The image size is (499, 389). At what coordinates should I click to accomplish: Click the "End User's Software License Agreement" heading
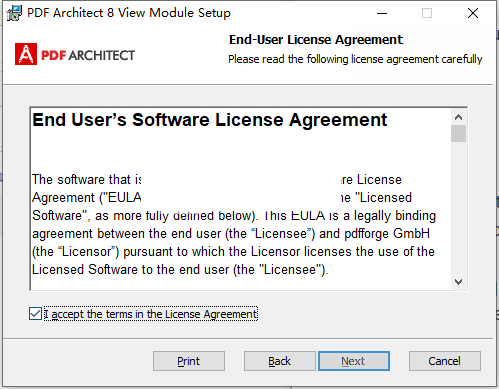(209, 120)
